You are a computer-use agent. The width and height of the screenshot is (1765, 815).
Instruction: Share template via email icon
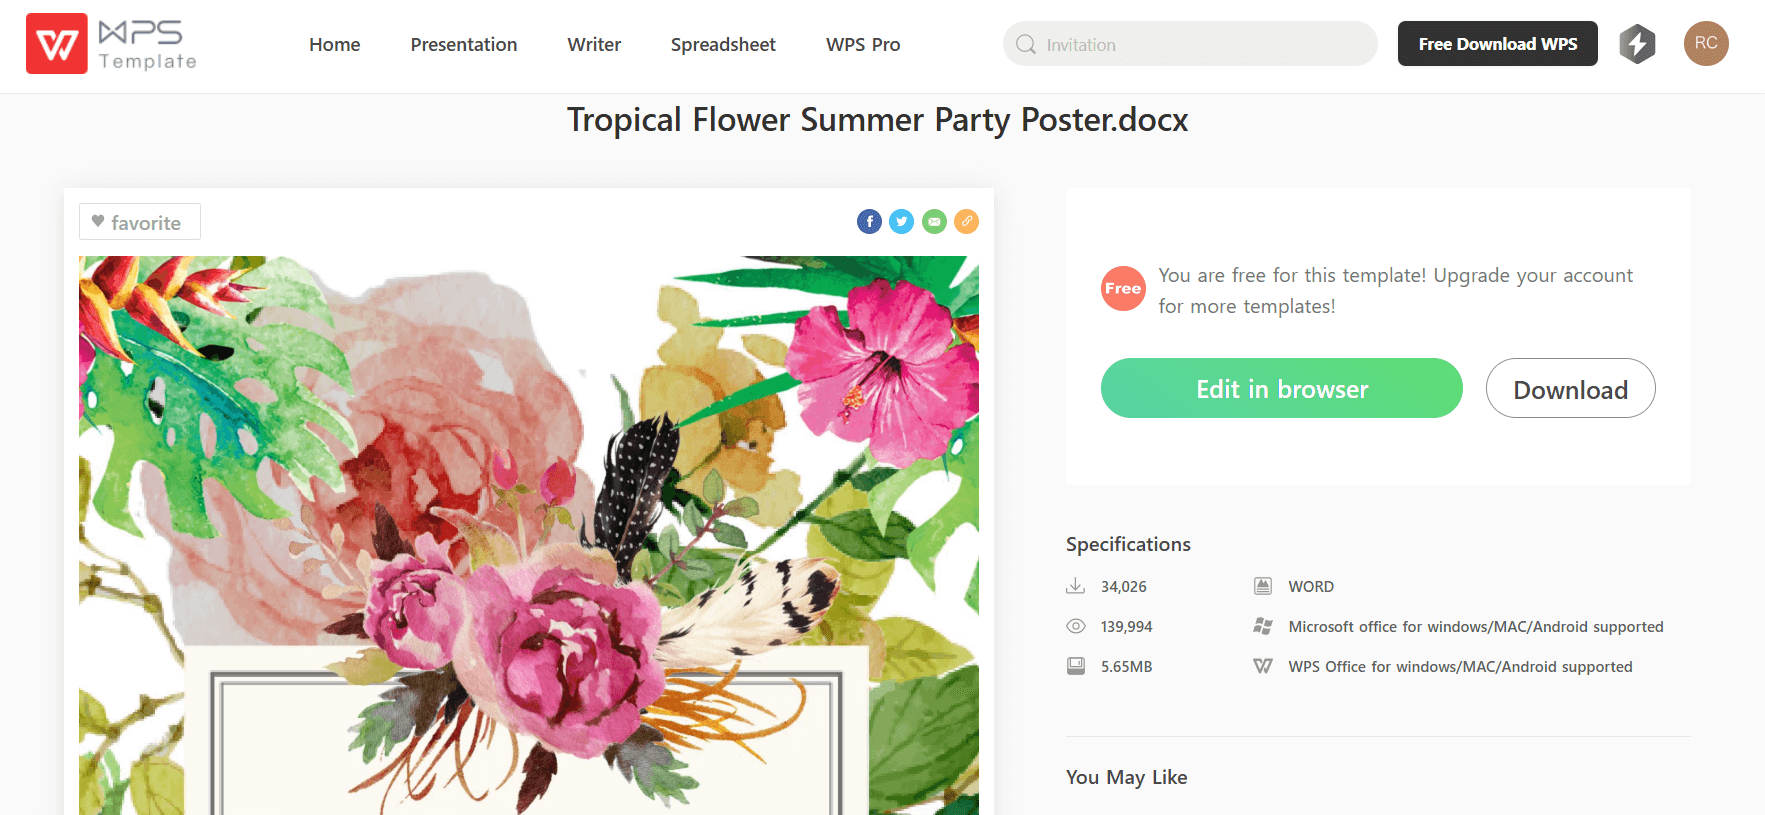click(x=934, y=222)
